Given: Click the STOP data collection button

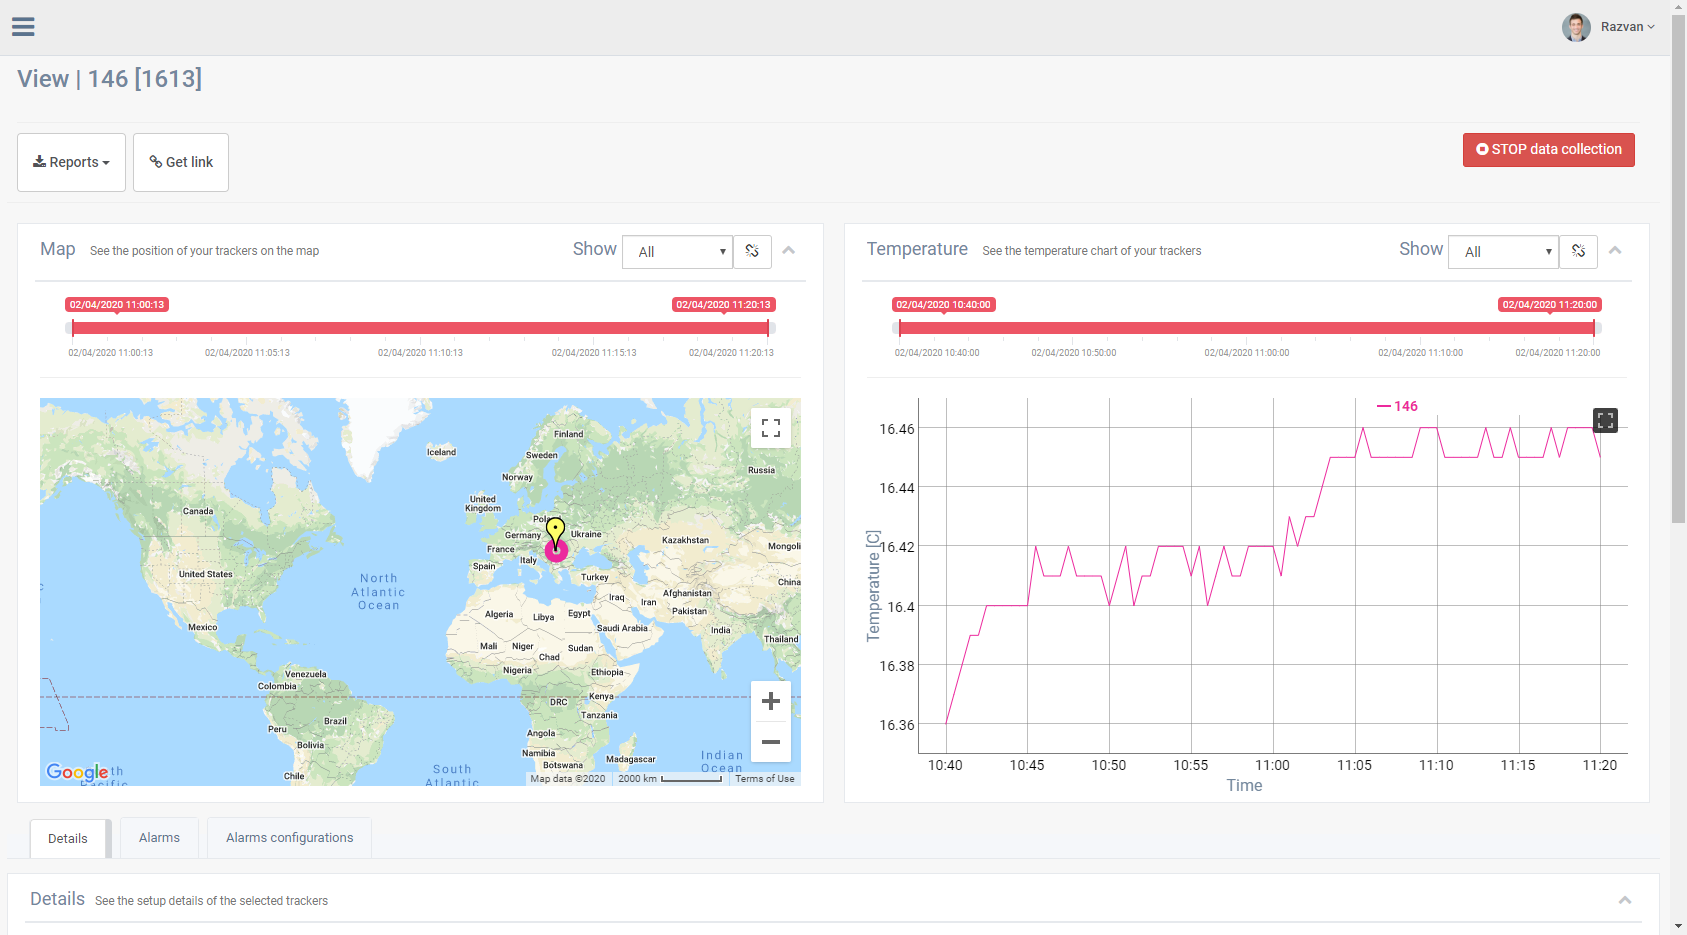Looking at the screenshot, I should click(1548, 150).
